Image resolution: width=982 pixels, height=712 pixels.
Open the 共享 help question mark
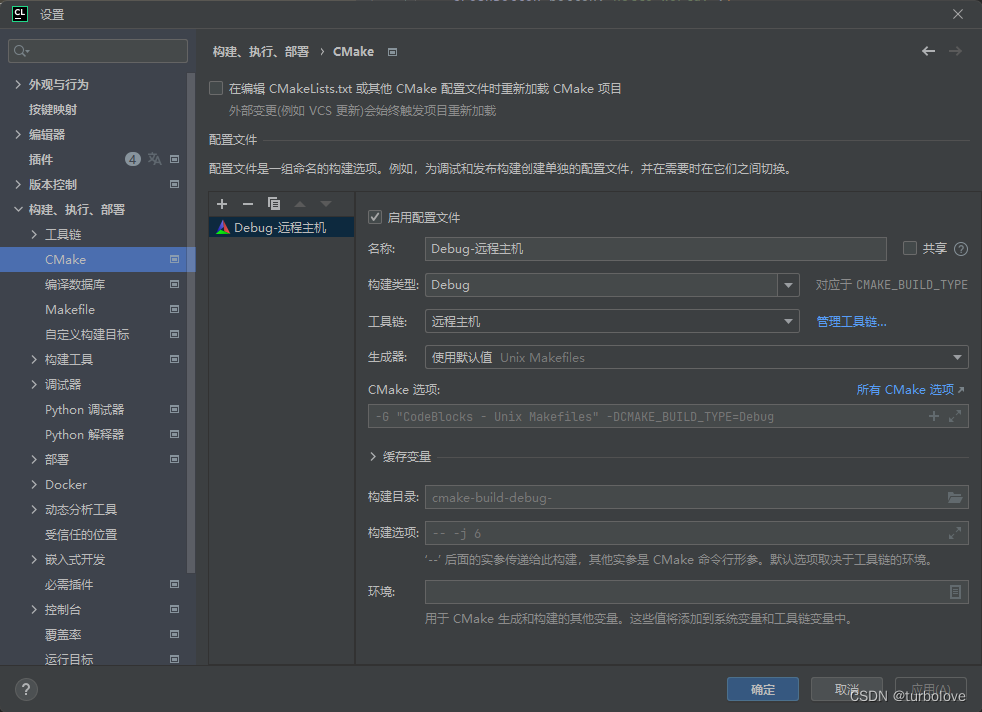pyautogui.click(x=961, y=248)
